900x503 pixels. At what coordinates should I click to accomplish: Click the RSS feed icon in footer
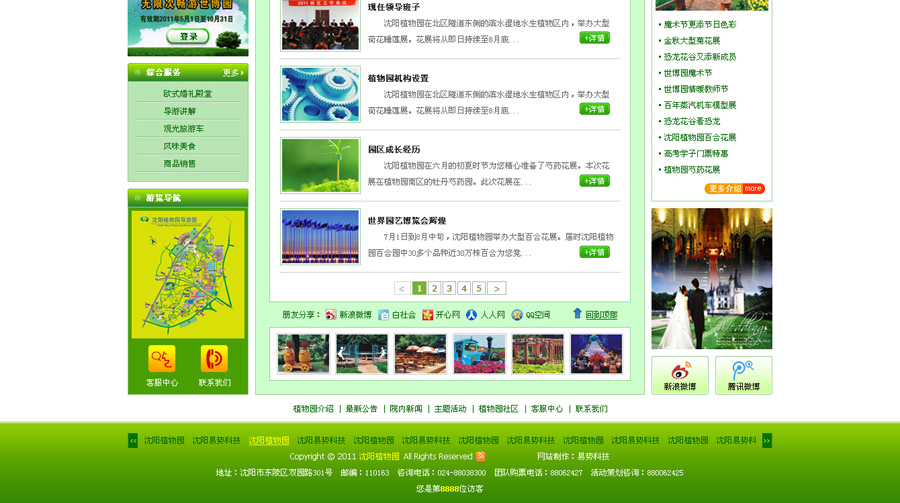[481, 456]
